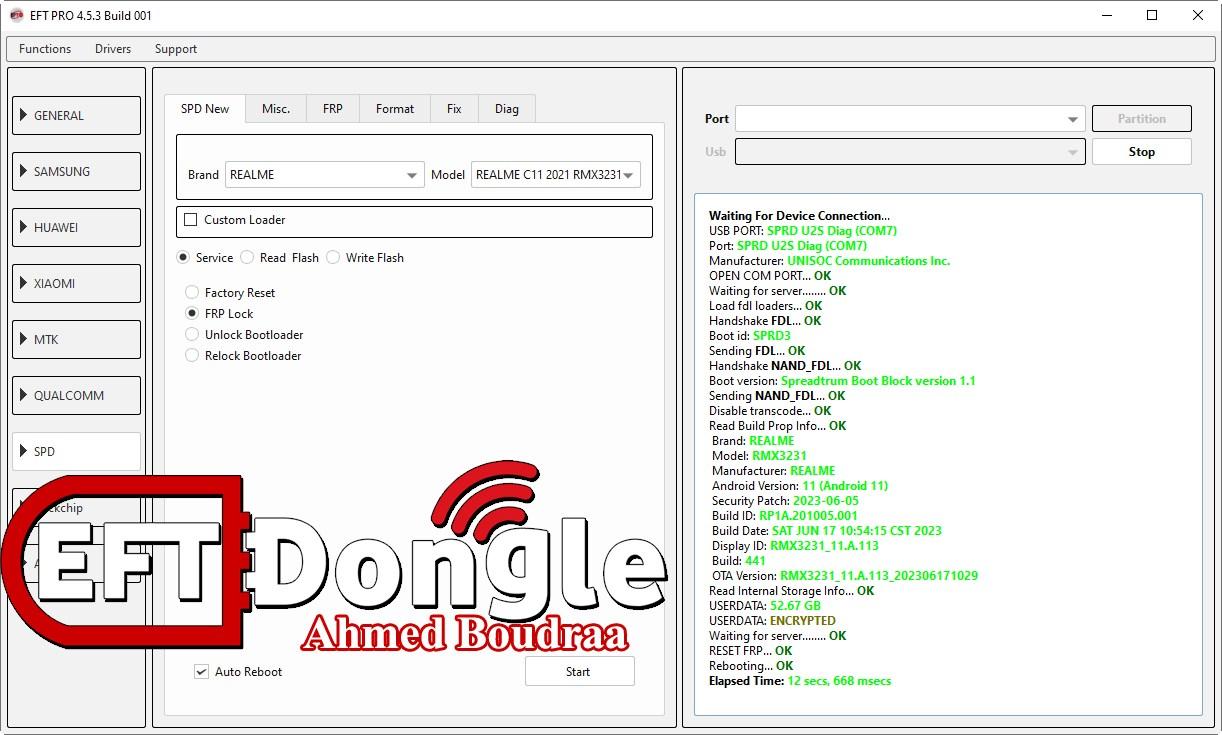Disable the Auto Reboot checkbox

[201, 671]
